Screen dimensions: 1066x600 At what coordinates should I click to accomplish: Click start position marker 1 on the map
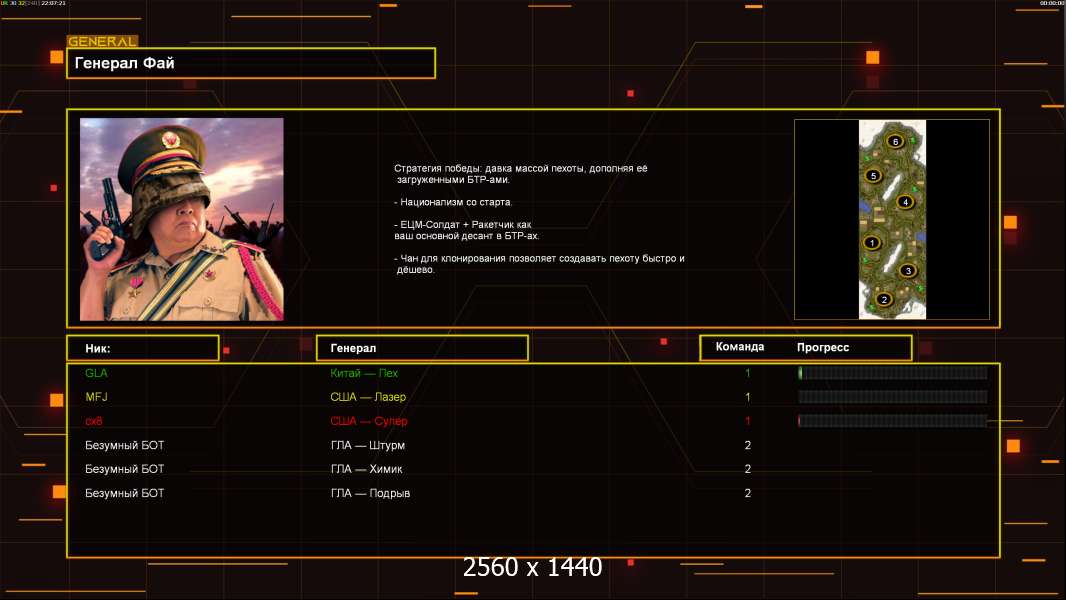click(x=872, y=243)
